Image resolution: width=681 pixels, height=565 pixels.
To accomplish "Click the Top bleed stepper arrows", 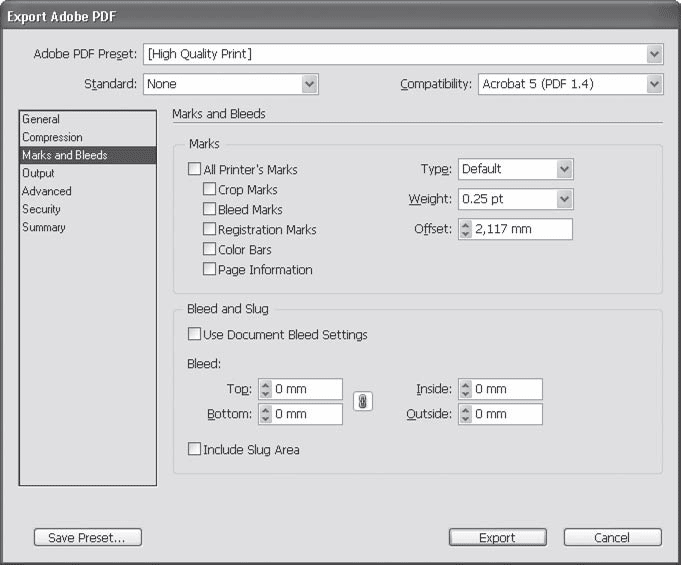I will 265,389.
